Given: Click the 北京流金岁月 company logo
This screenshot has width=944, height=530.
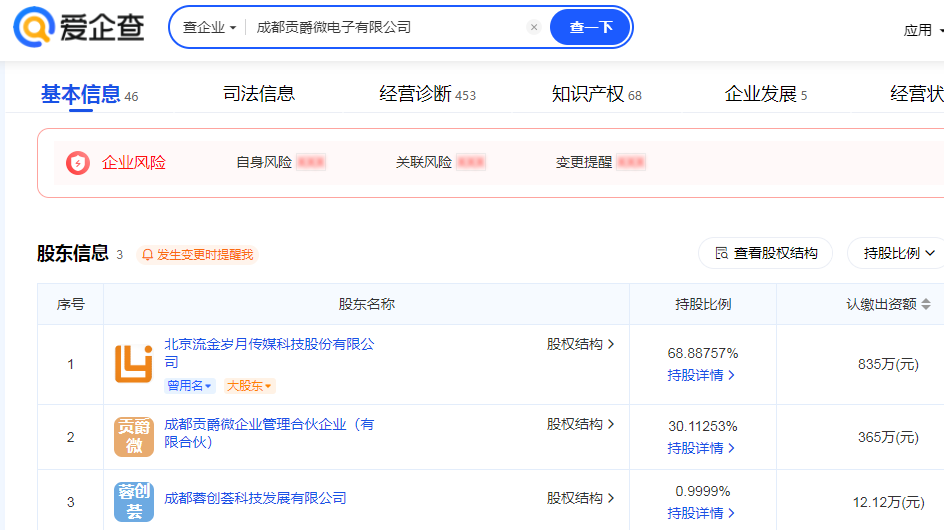Looking at the screenshot, I should (134, 364).
